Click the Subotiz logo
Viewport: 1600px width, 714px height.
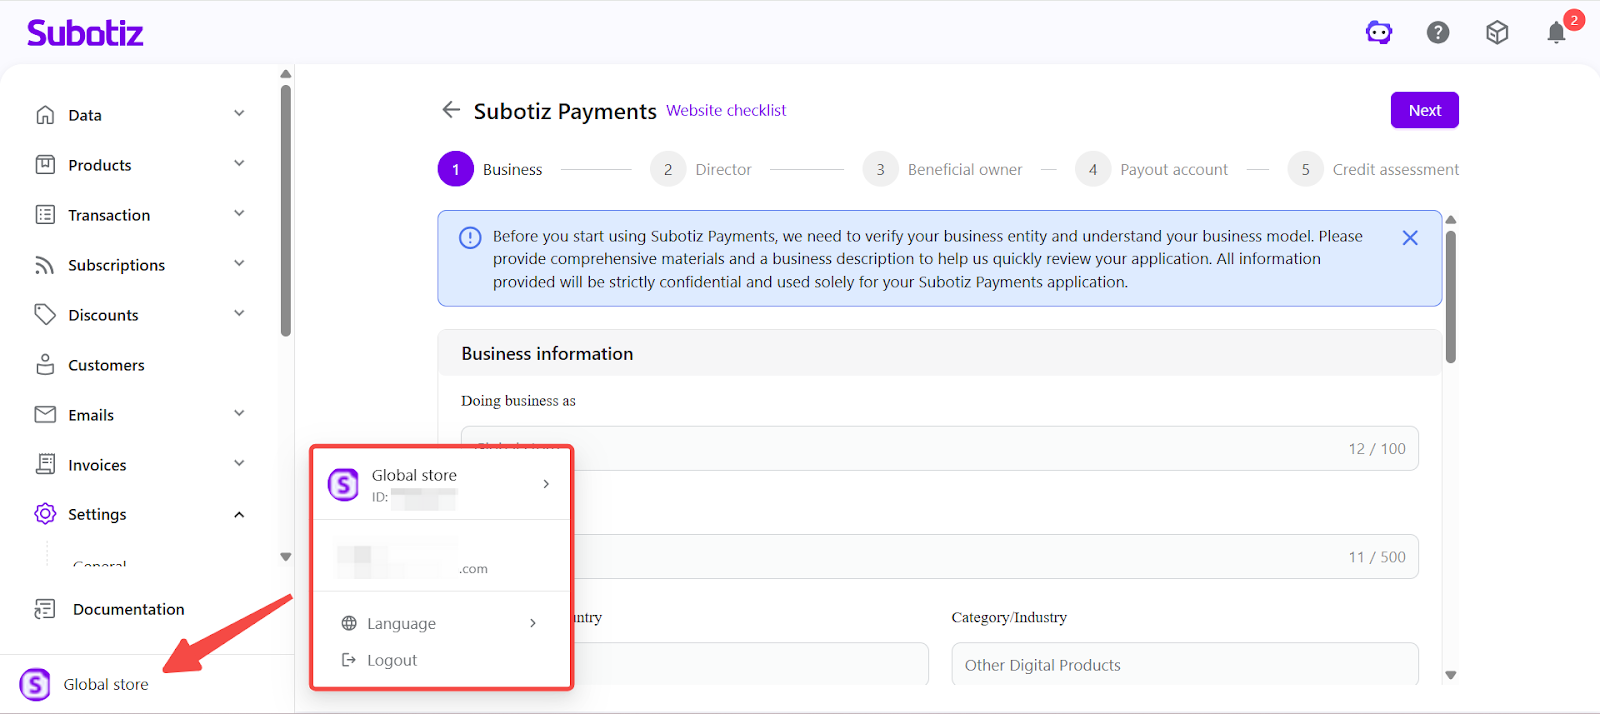coord(85,33)
